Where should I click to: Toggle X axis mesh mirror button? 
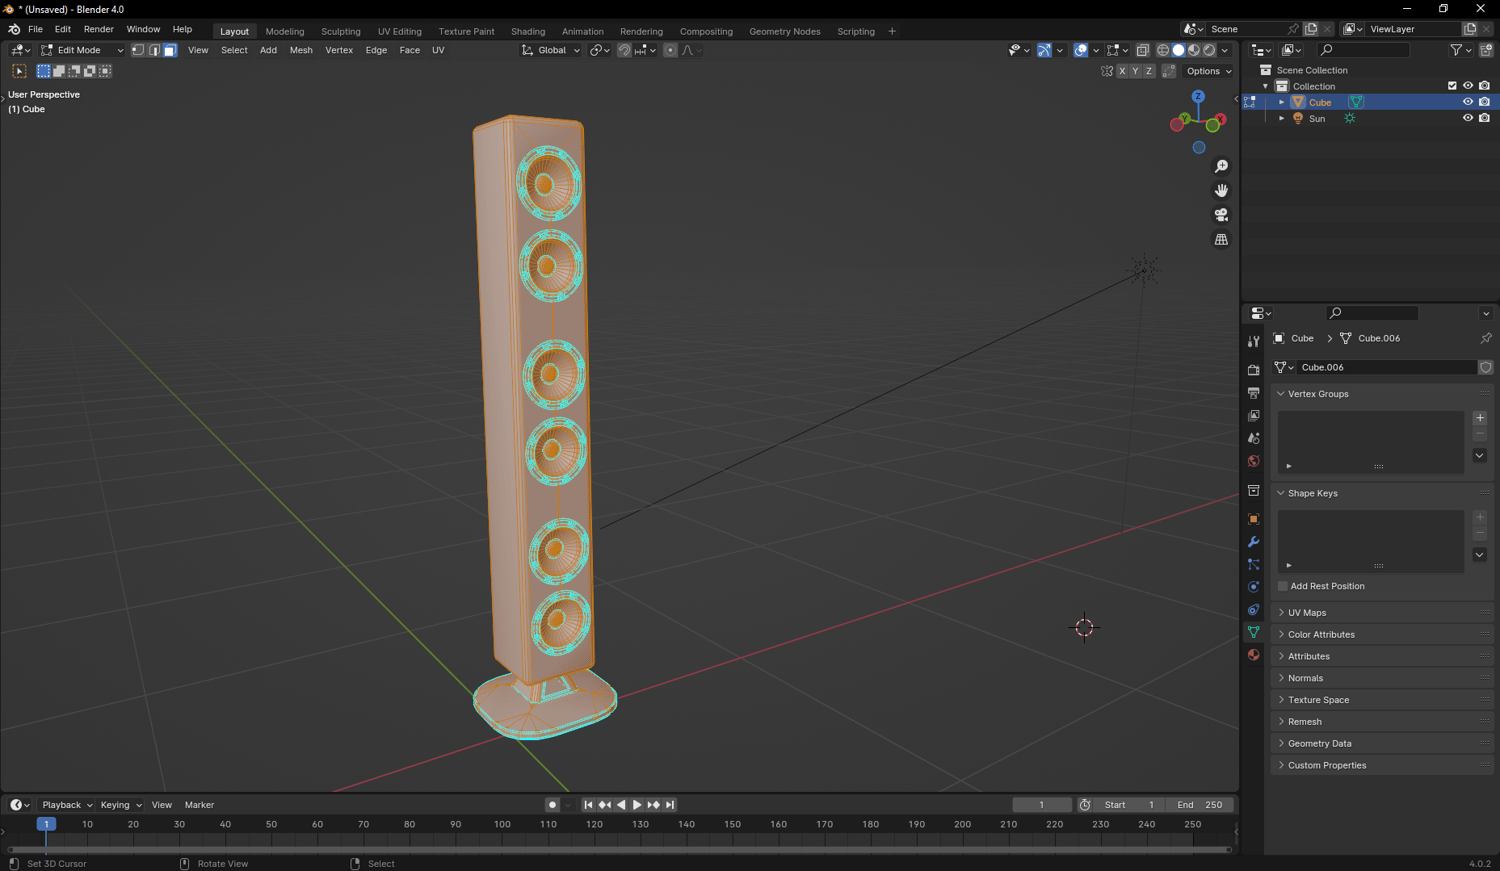click(1122, 71)
